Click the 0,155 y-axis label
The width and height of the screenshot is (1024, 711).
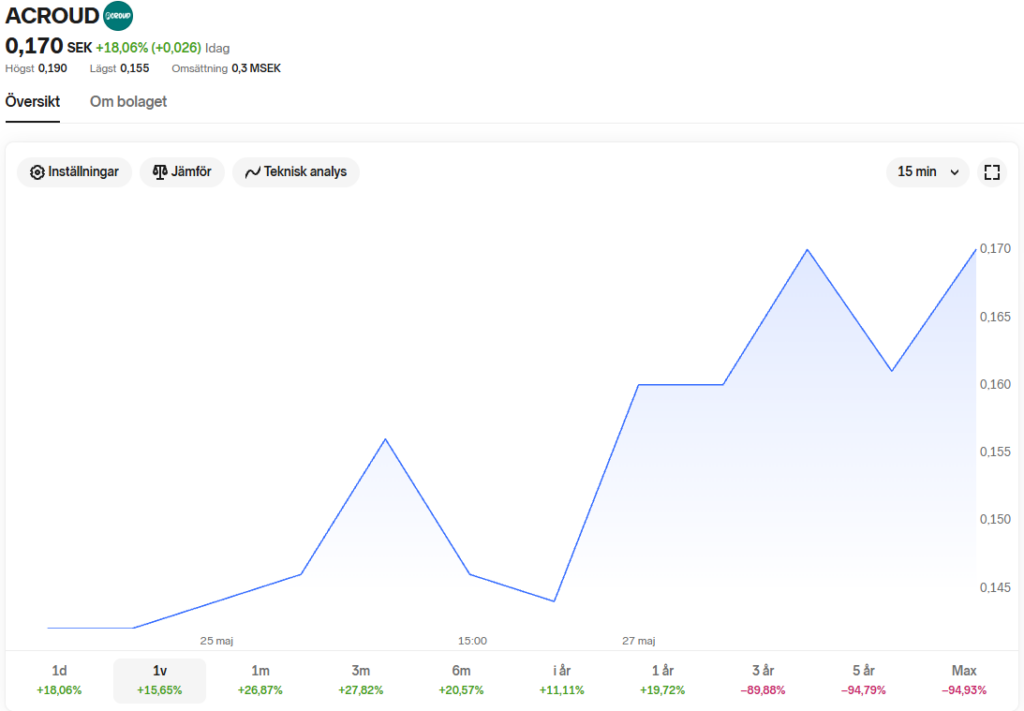995,452
